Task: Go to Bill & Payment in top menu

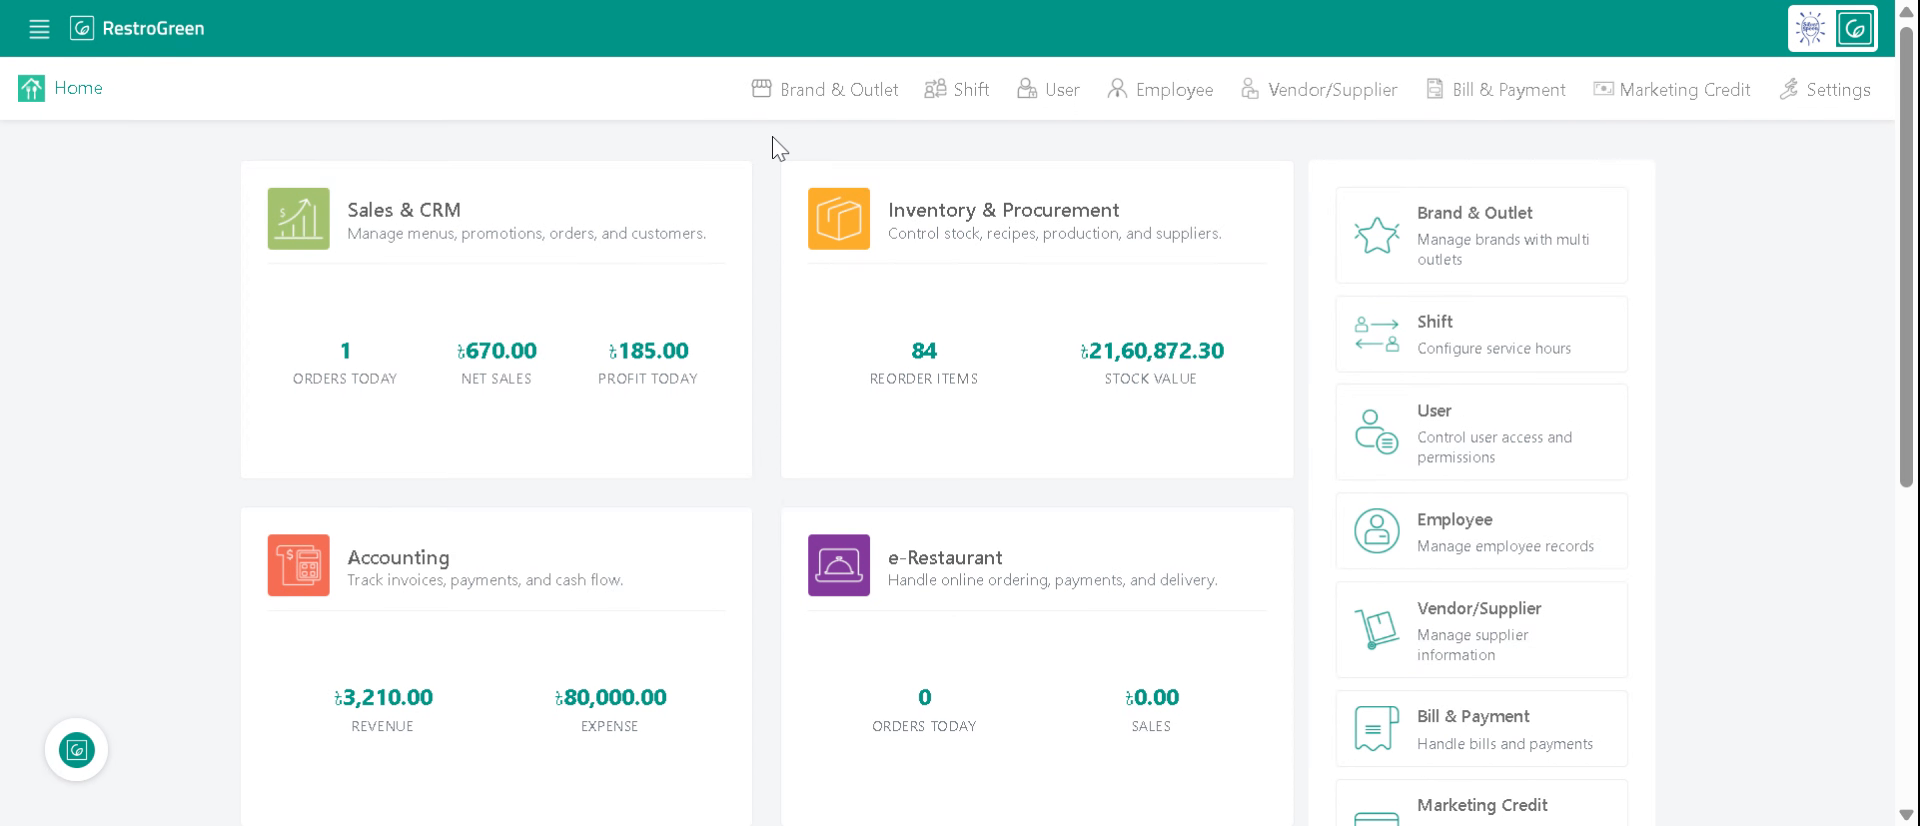Action: [x=1495, y=89]
